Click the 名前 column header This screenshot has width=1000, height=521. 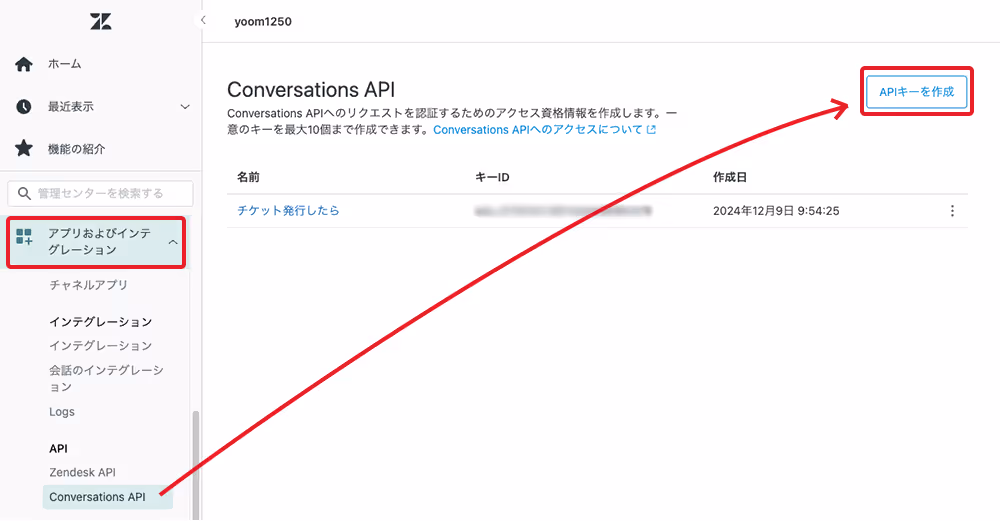pos(248,177)
